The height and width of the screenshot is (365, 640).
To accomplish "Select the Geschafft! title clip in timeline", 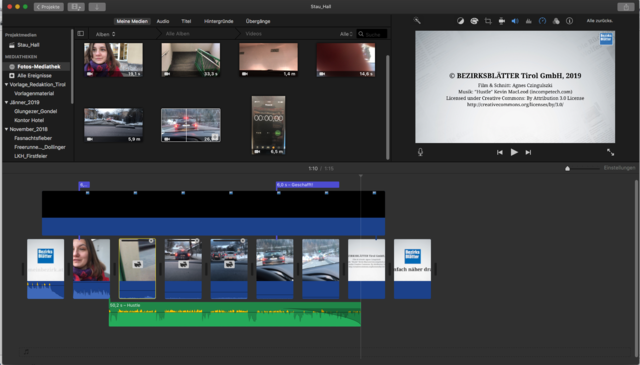I will tap(307, 185).
